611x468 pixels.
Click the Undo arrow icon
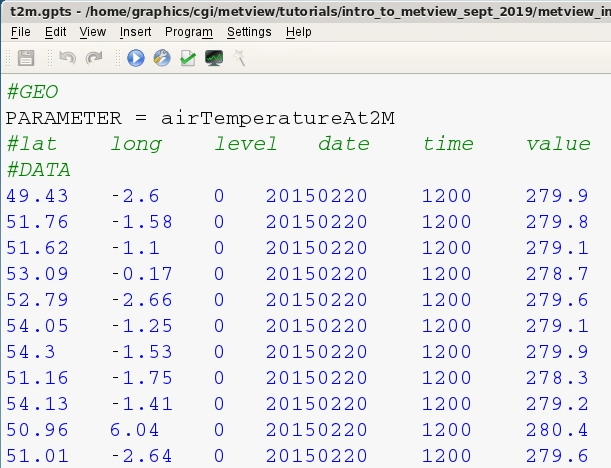pyautogui.click(x=67, y=58)
